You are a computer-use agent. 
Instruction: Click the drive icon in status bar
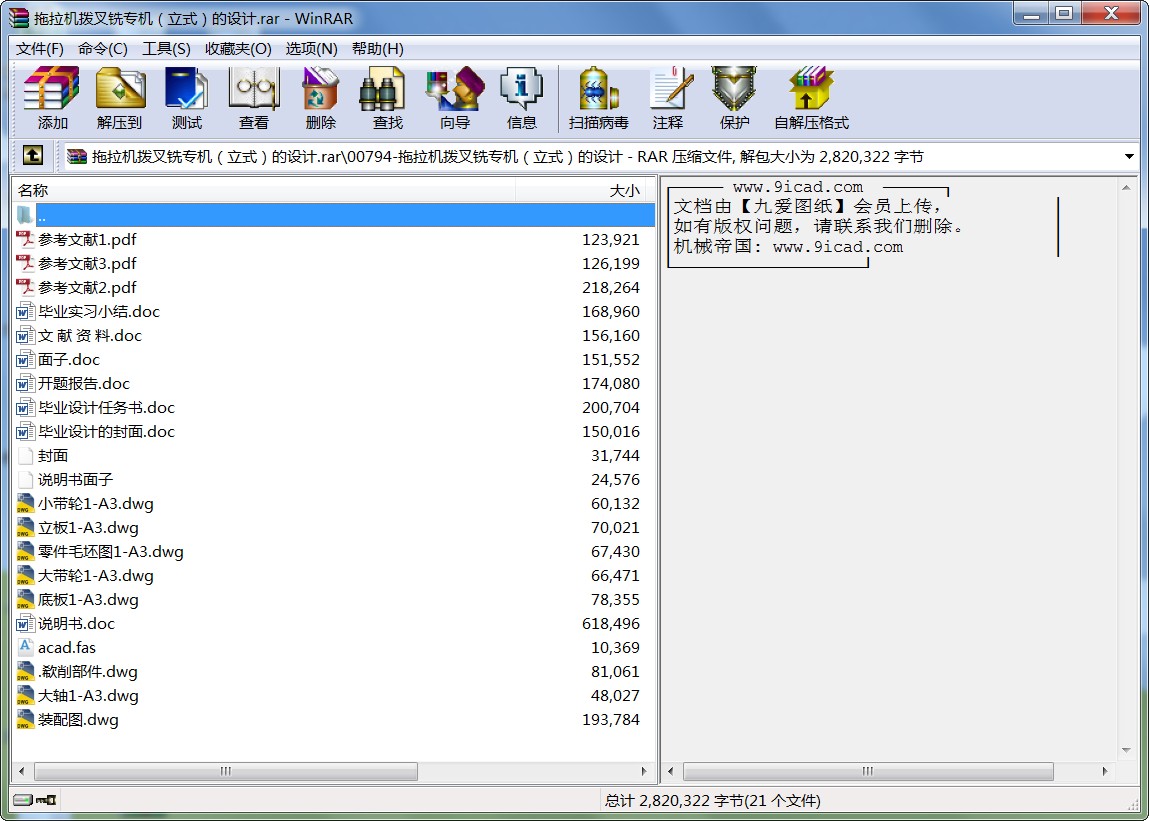coord(23,799)
